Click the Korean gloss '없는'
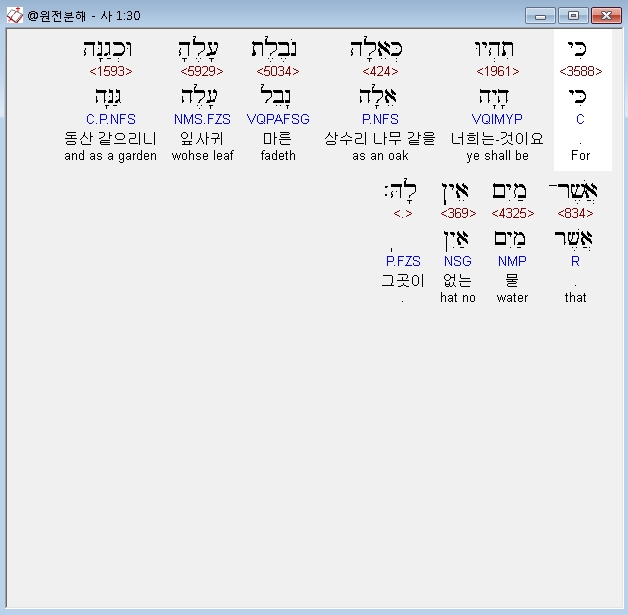The width and height of the screenshot is (628, 615). (x=457, y=280)
